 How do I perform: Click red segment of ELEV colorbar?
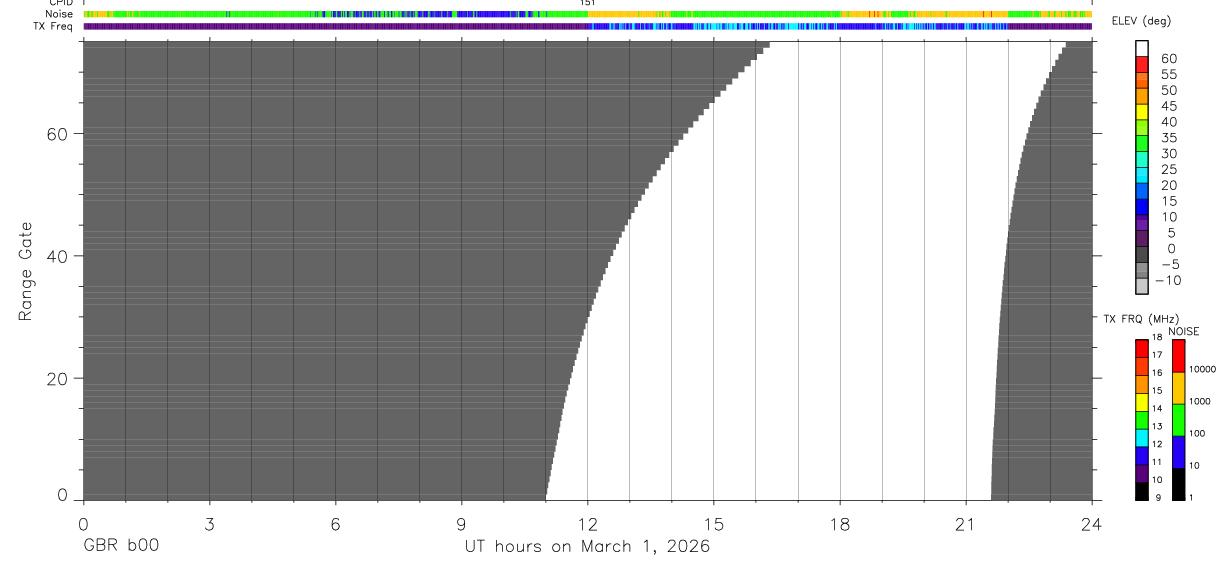(1142, 67)
